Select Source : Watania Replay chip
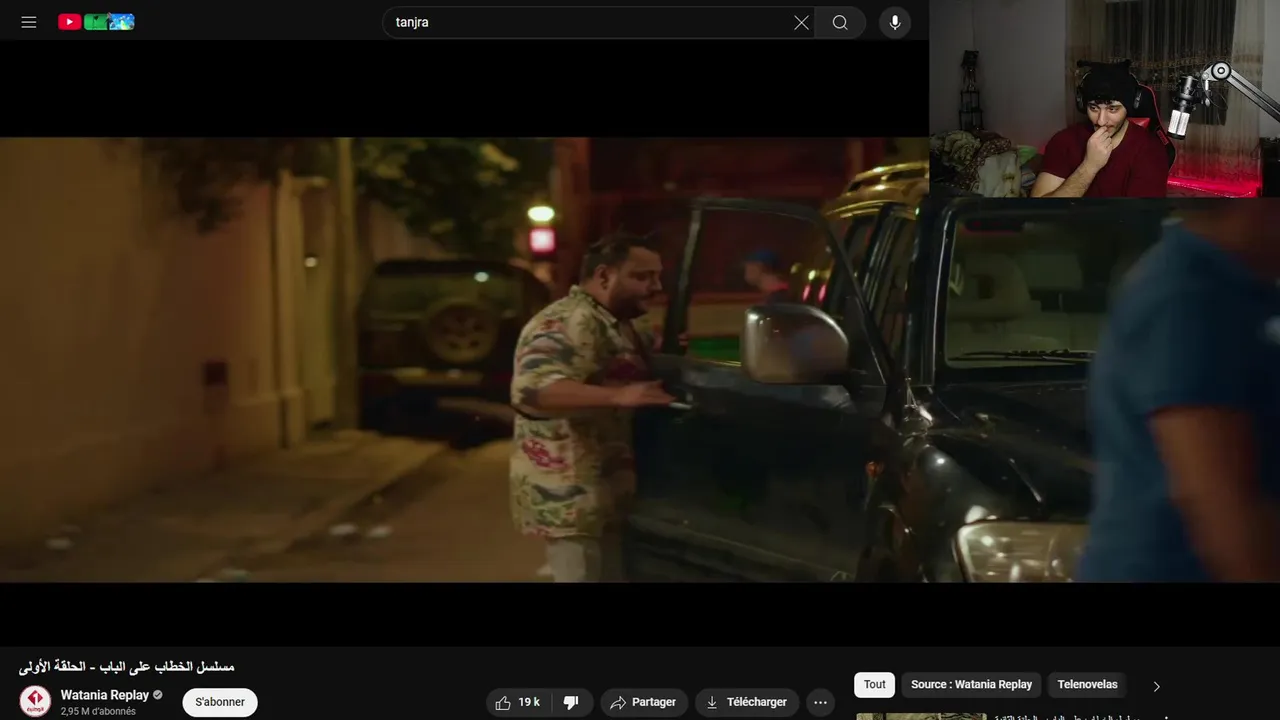This screenshot has height=720, width=1280. pos(971,685)
